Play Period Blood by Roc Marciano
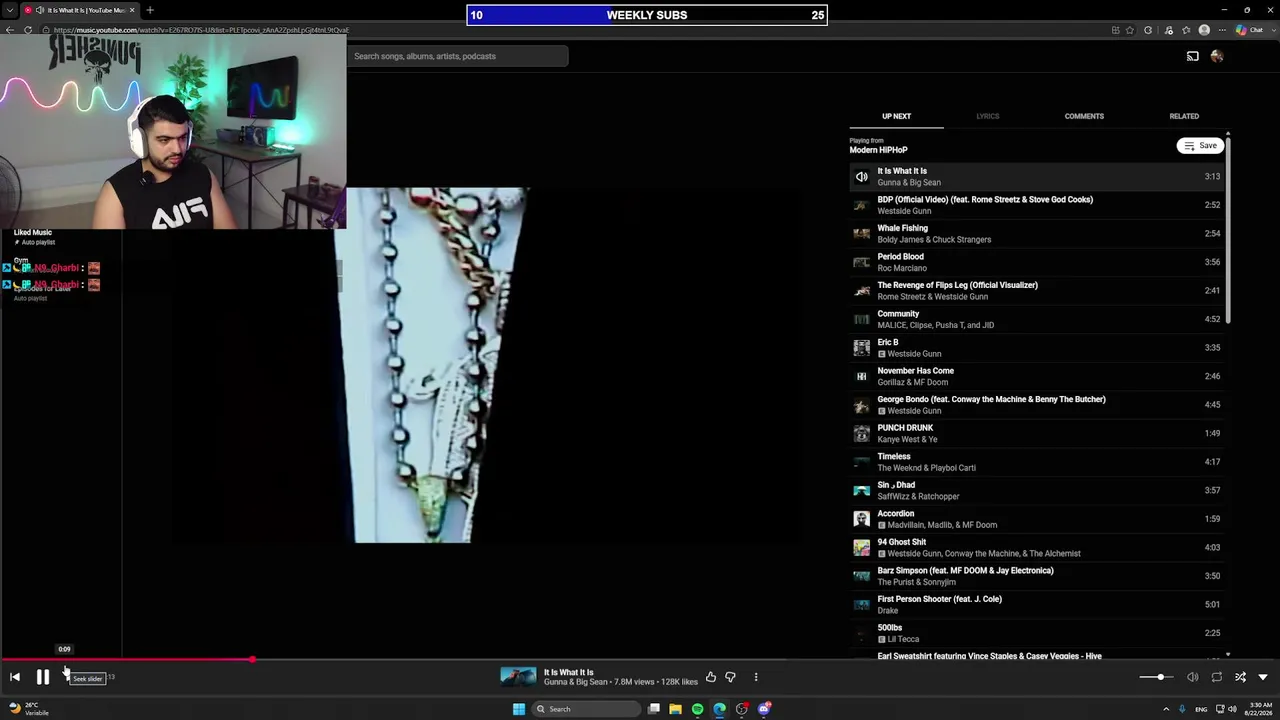Viewport: 1280px width, 720px height. coord(1036,262)
